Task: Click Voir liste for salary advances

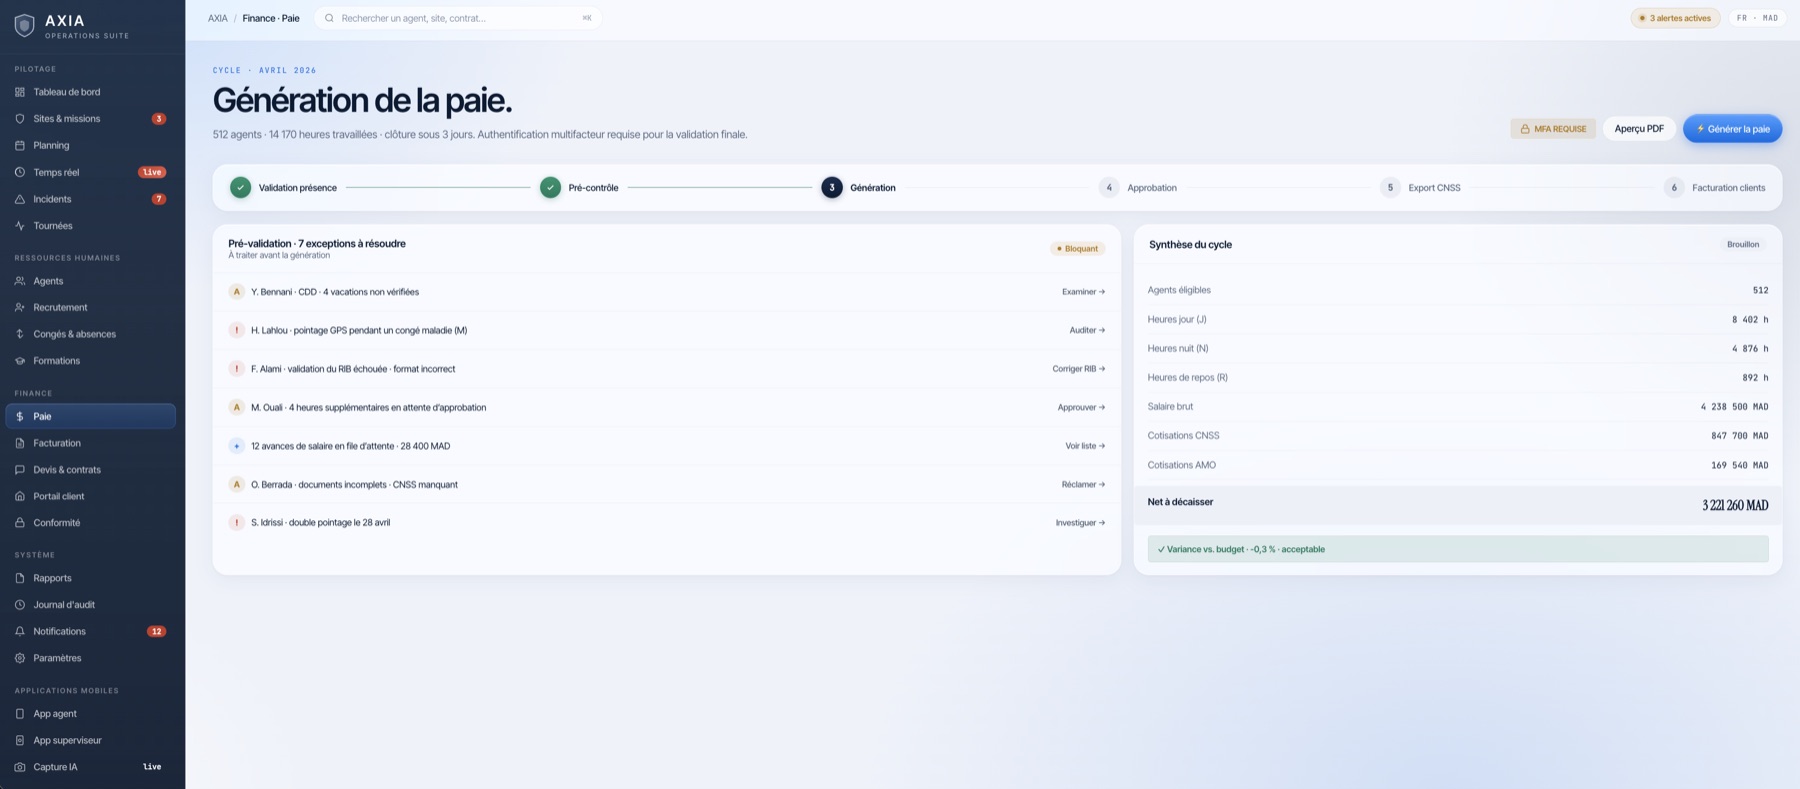Action: 1085,446
